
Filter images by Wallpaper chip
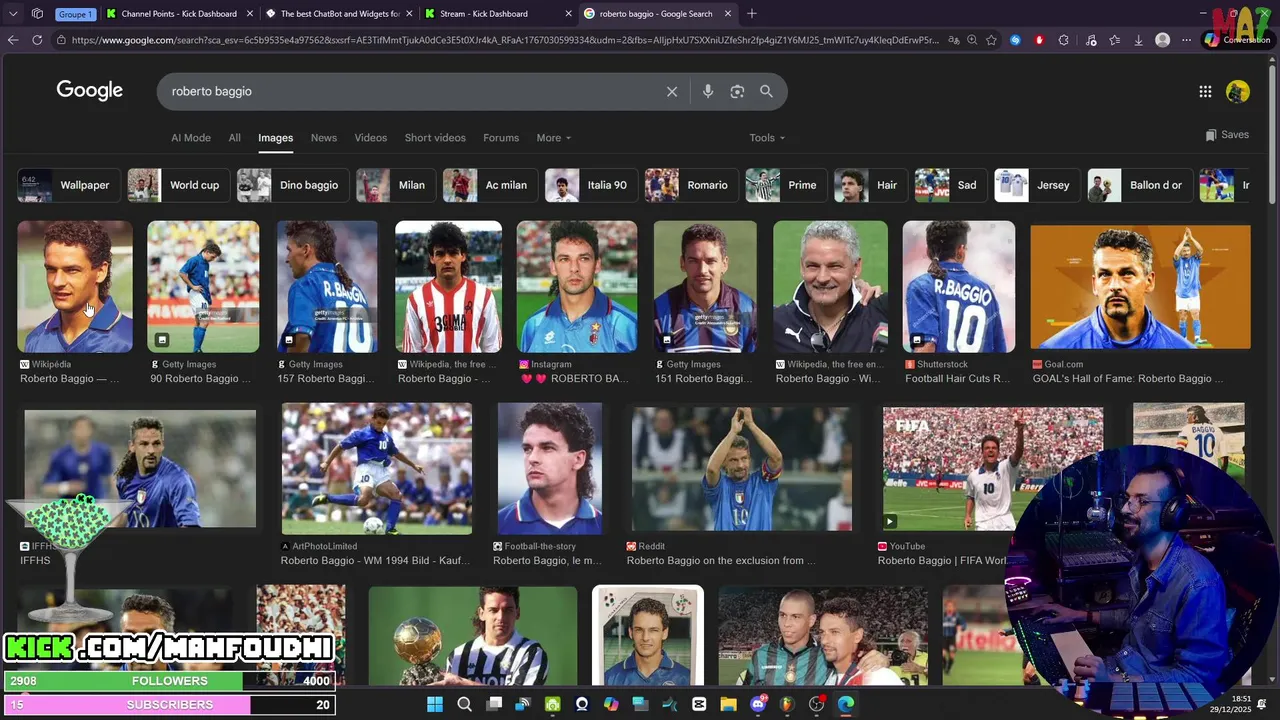69,185
